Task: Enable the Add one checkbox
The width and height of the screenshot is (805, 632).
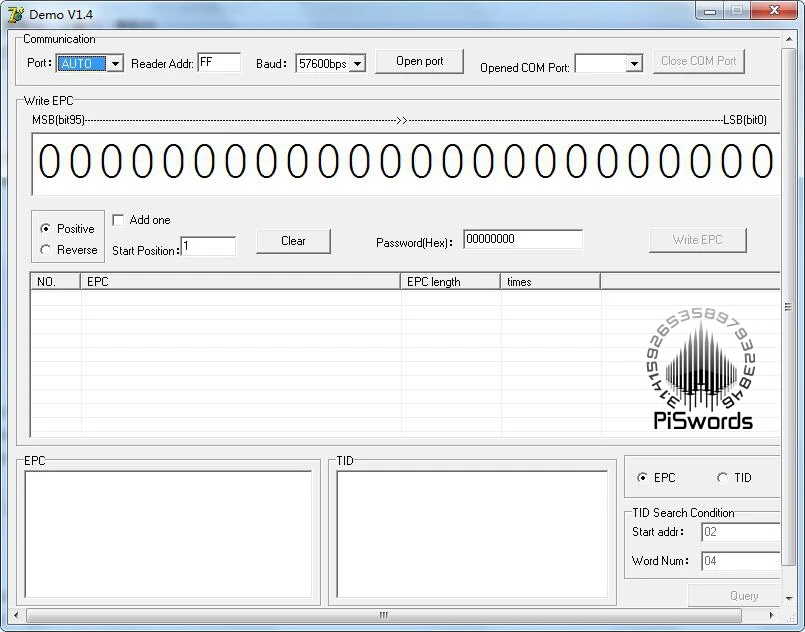Action: tap(118, 220)
